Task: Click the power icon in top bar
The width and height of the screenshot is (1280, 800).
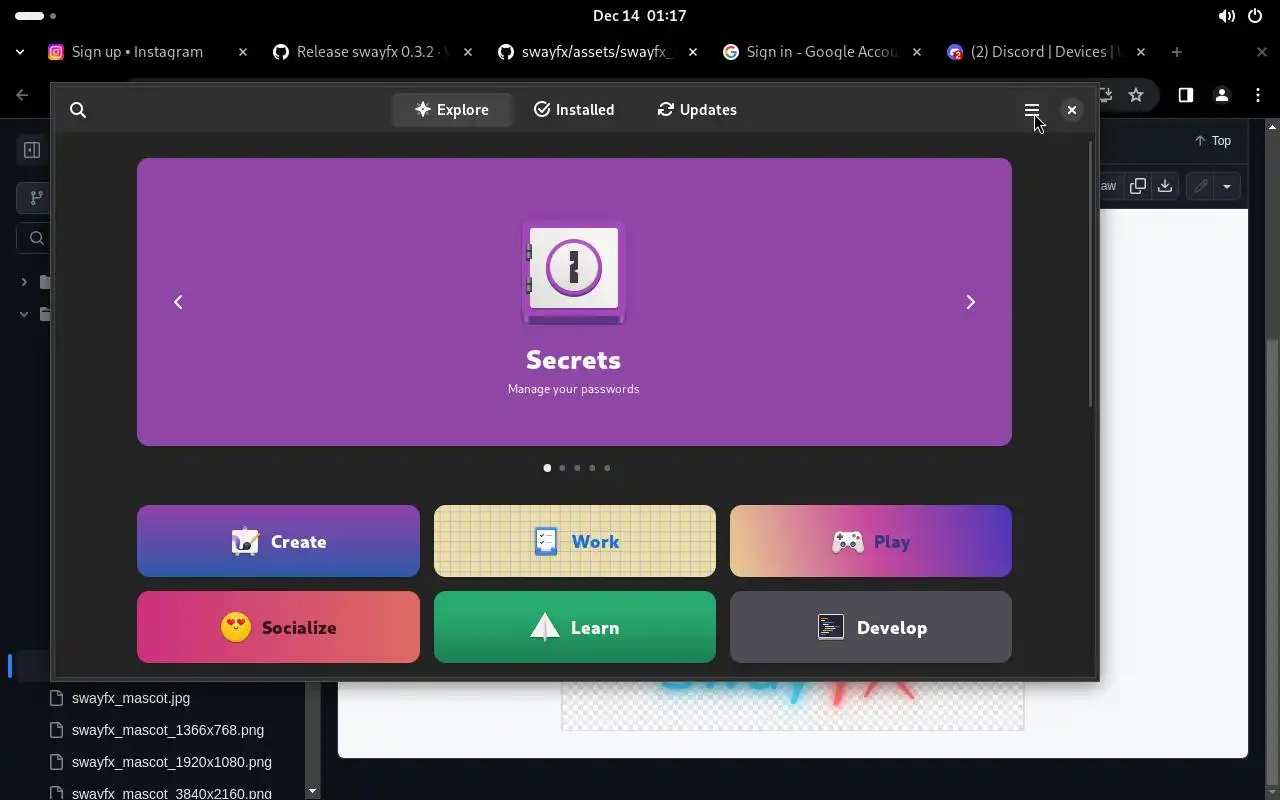Action: click(1255, 16)
